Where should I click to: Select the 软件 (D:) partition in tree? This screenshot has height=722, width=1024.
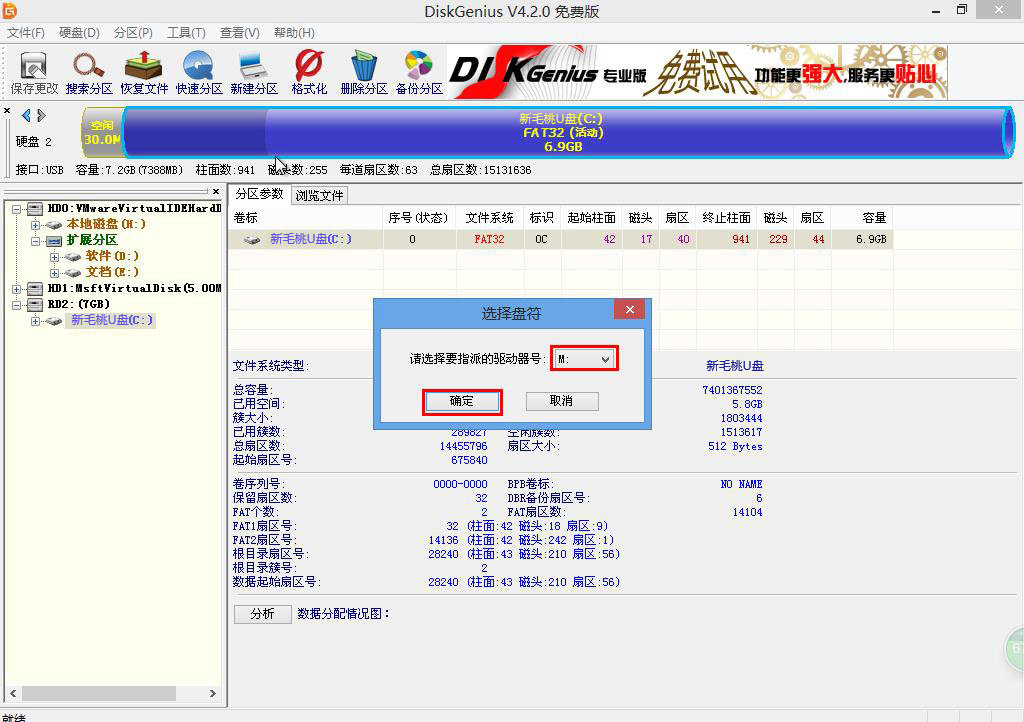(112, 256)
